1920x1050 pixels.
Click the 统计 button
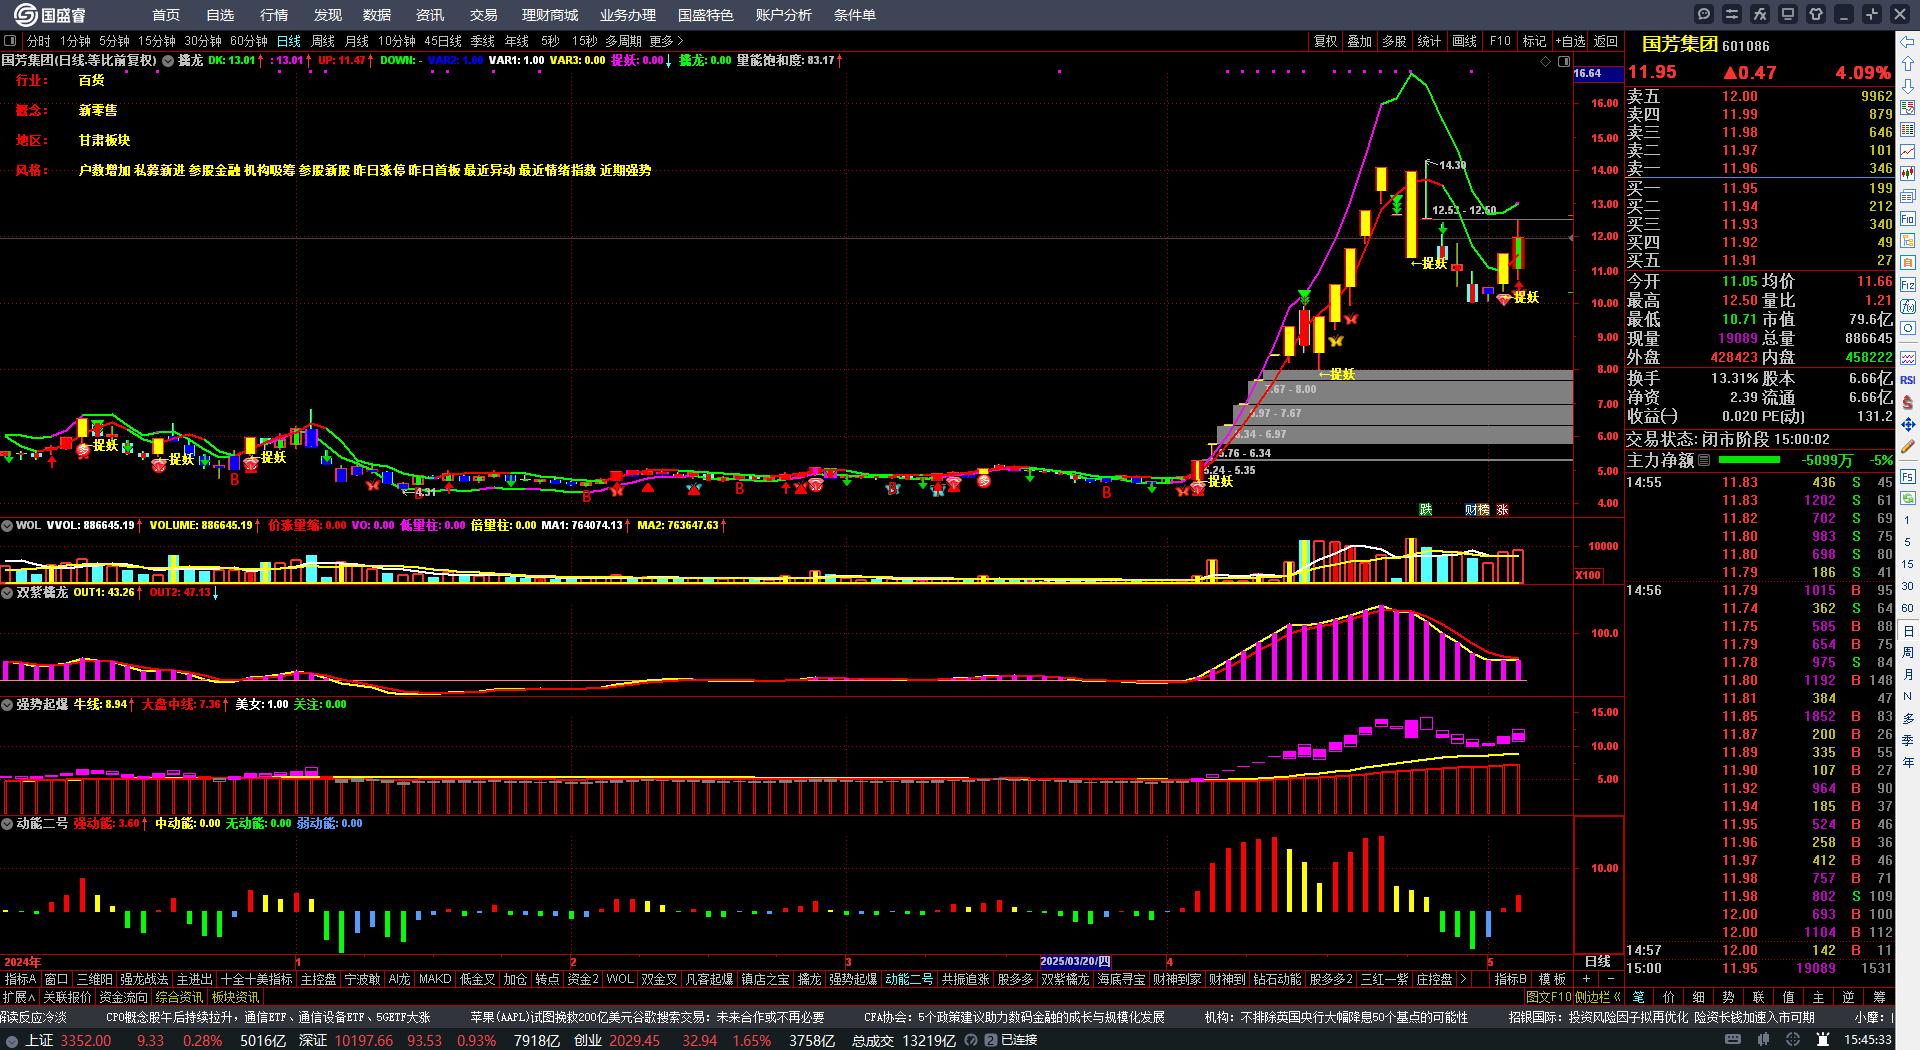(1430, 41)
